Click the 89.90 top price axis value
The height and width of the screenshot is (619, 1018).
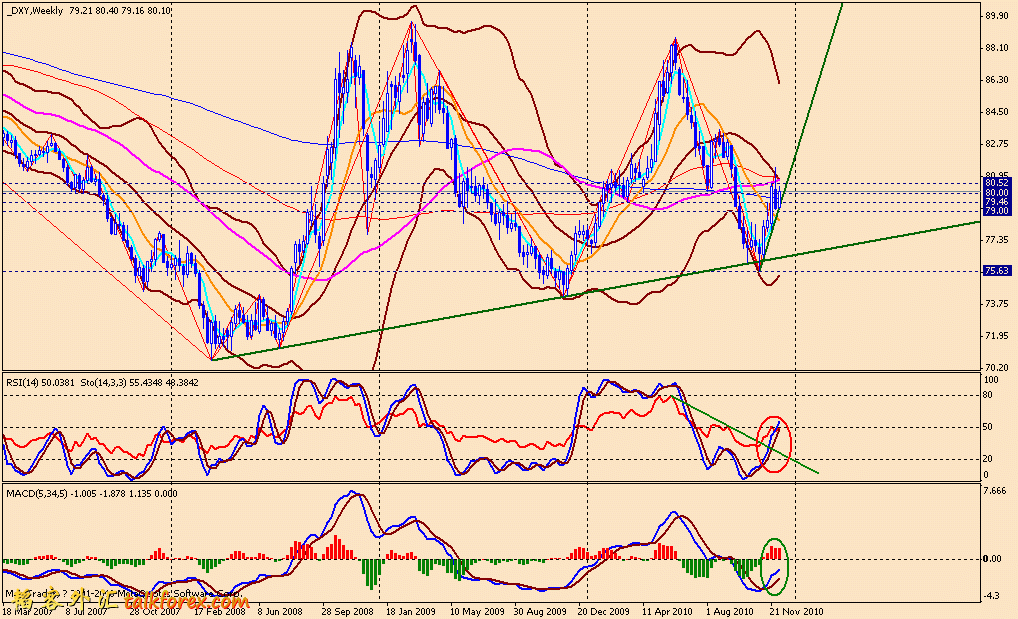pyautogui.click(x=996, y=16)
